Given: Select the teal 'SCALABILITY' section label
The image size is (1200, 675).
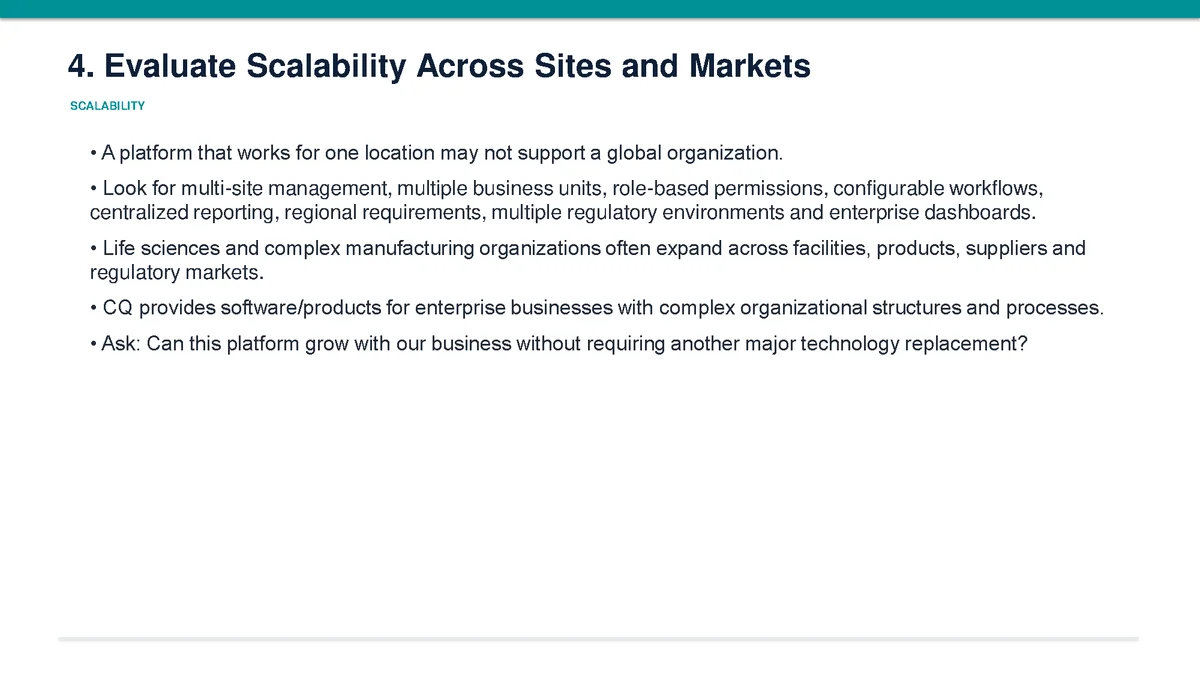Looking at the screenshot, I should tap(107, 106).
